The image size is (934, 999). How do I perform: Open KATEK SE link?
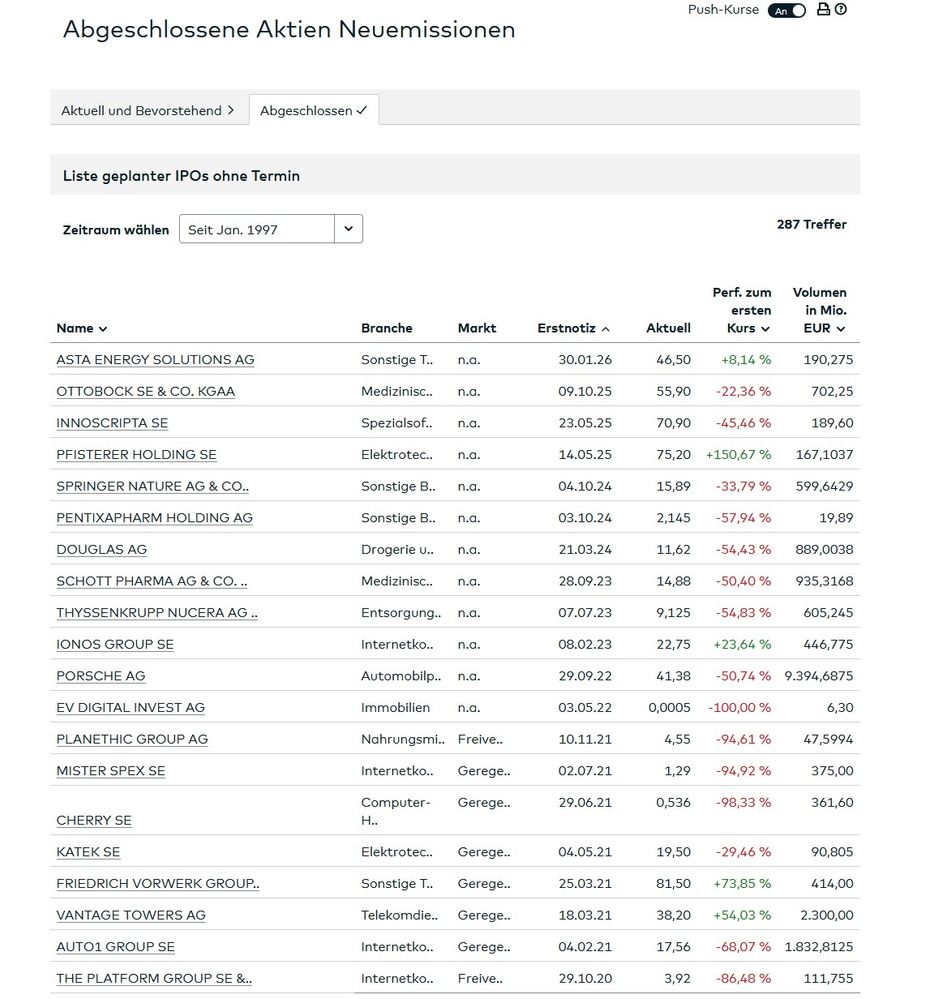(88, 852)
